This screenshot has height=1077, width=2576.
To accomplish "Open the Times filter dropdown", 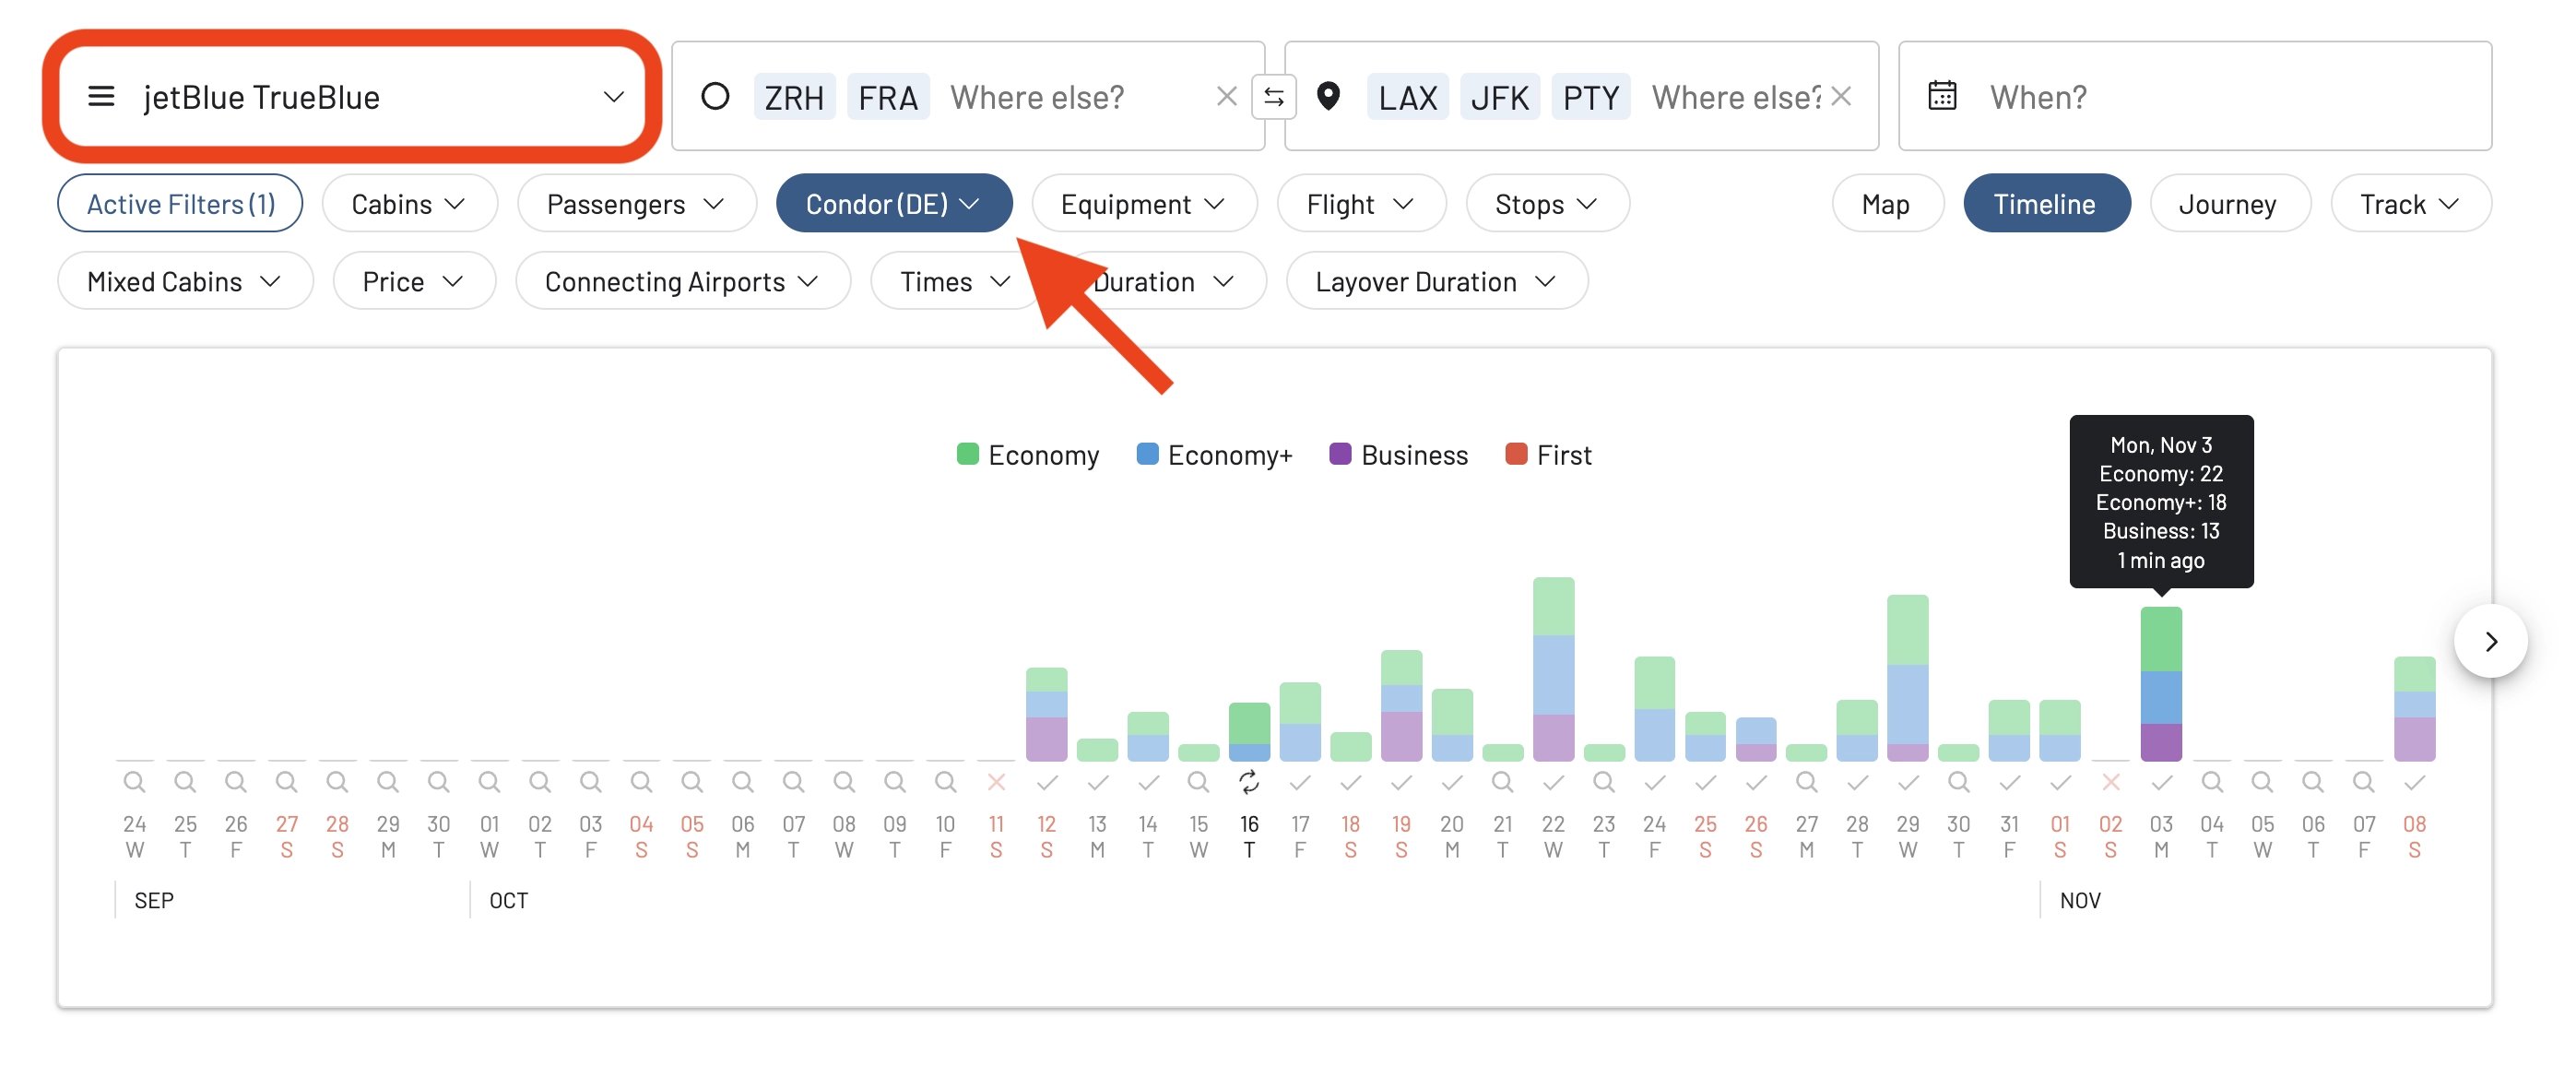I will pos(956,282).
